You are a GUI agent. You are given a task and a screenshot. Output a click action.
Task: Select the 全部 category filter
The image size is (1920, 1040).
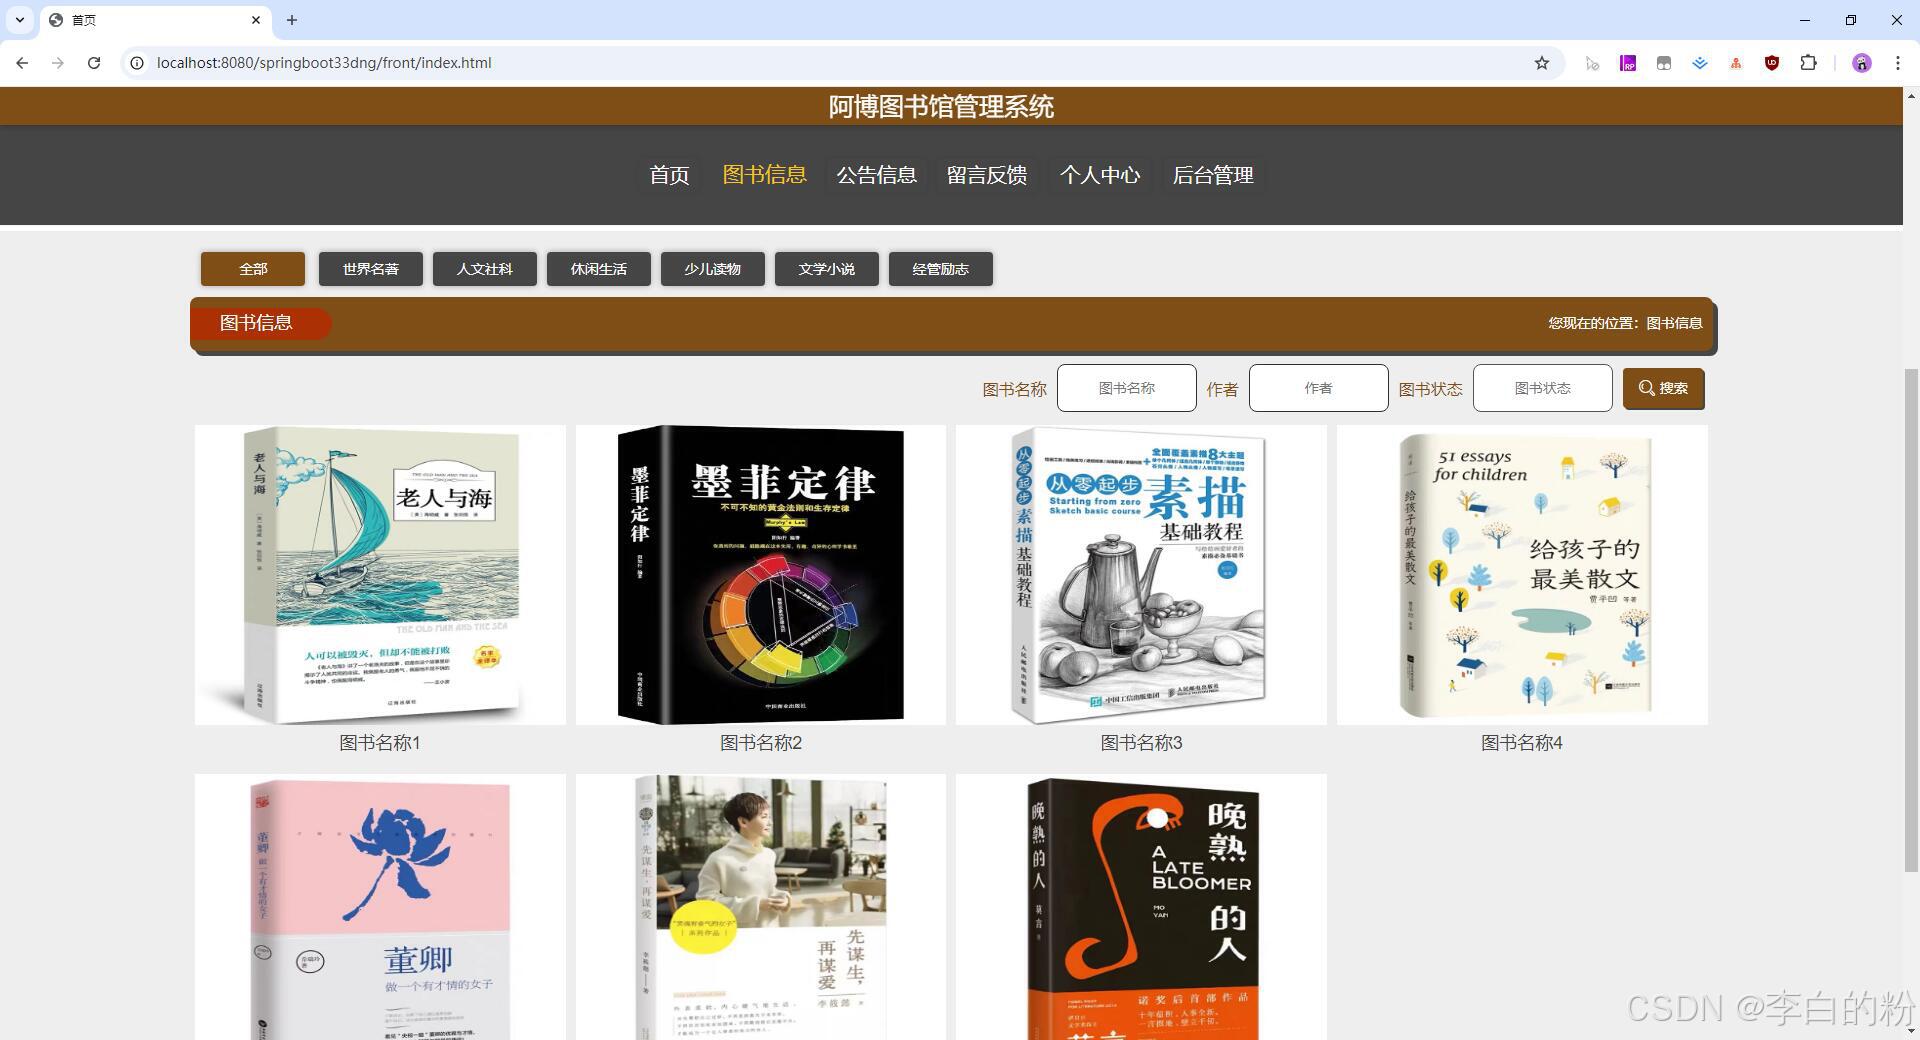pyautogui.click(x=253, y=269)
